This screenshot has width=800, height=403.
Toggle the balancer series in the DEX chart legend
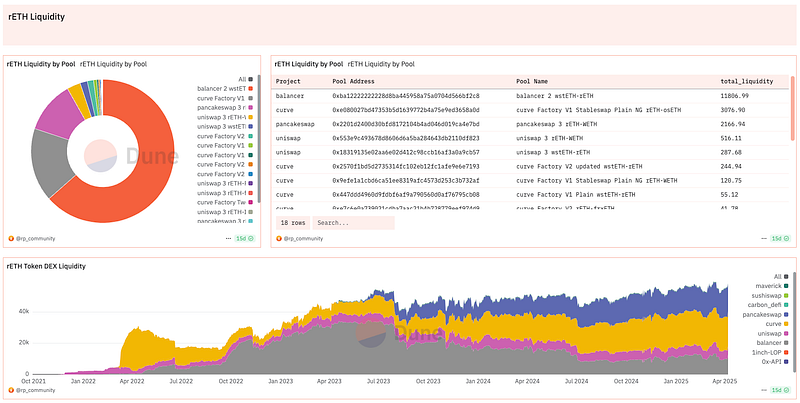(774, 343)
